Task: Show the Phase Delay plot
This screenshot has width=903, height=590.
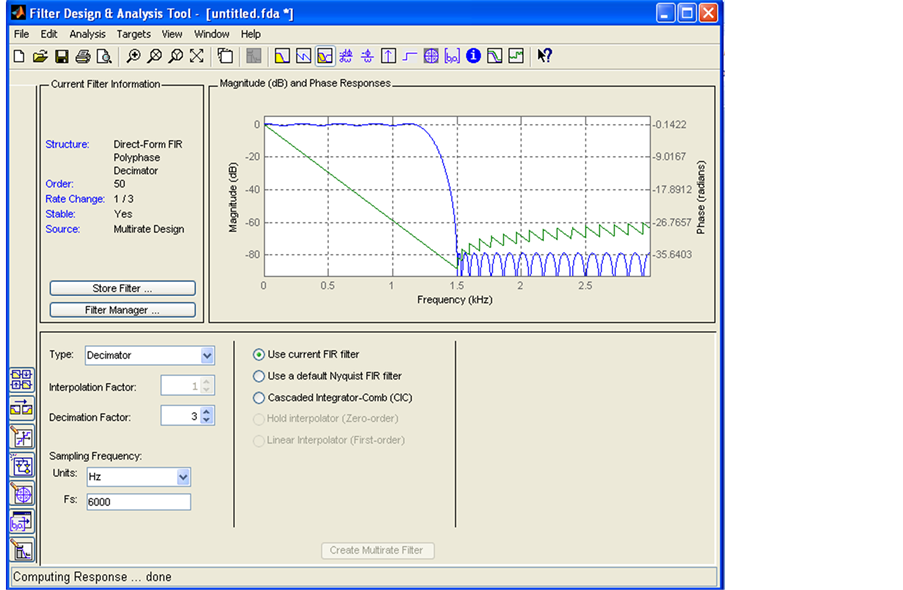Action: click(367, 56)
